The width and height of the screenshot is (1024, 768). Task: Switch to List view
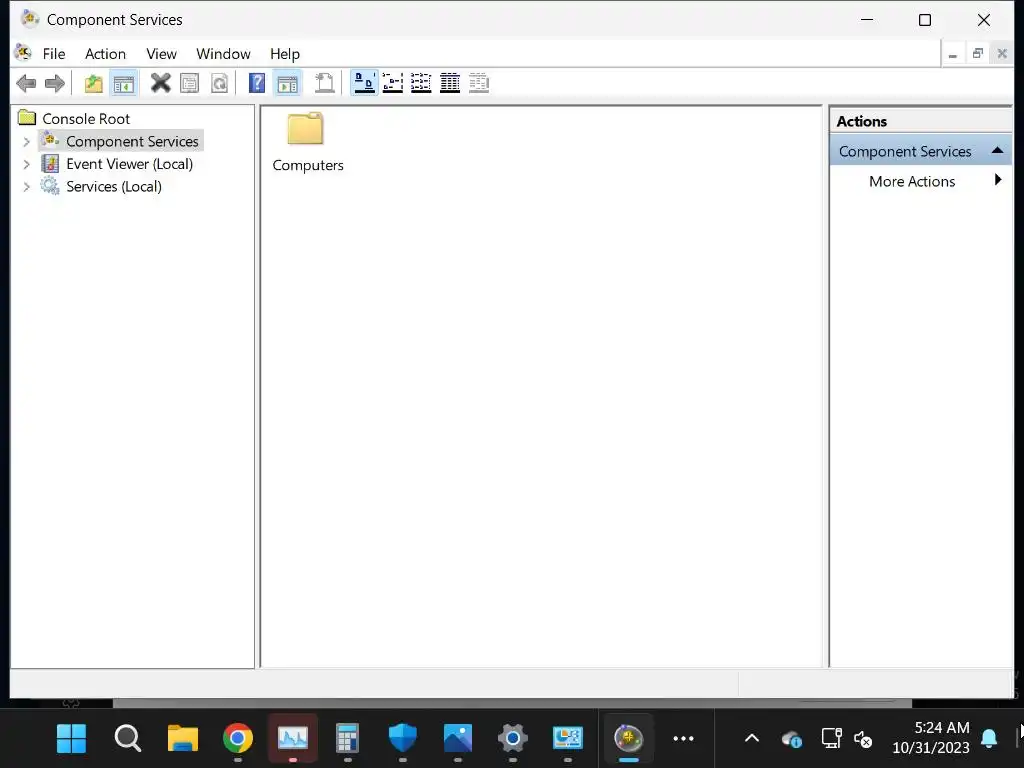[x=421, y=83]
